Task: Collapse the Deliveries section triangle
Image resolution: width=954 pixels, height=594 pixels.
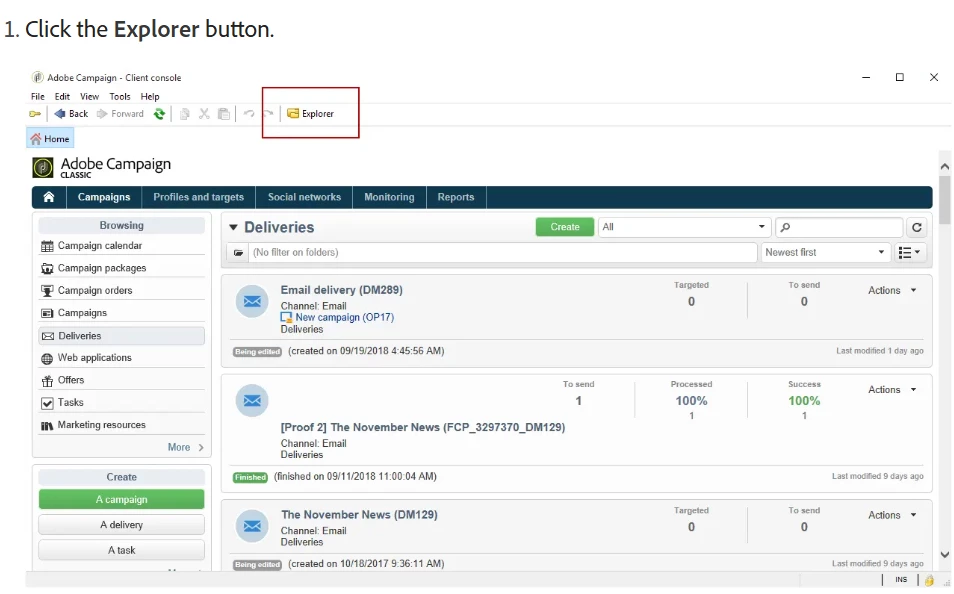Action: (233, 228)
